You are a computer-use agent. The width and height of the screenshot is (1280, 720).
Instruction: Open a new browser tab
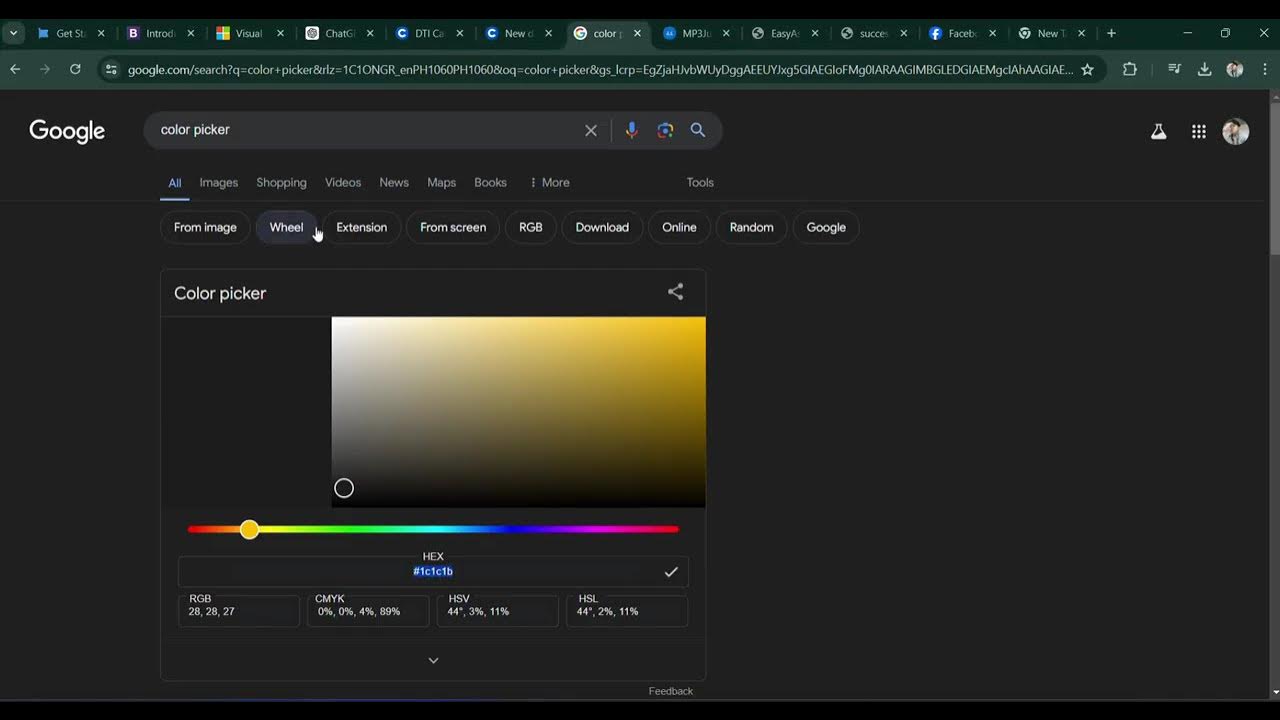tap(1111, 33)
